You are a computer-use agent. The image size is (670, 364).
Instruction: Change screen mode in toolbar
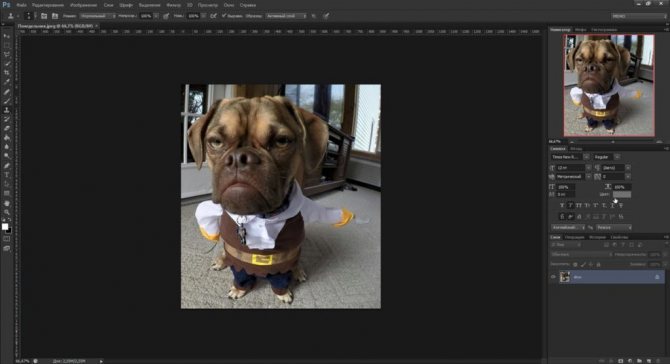6,248
